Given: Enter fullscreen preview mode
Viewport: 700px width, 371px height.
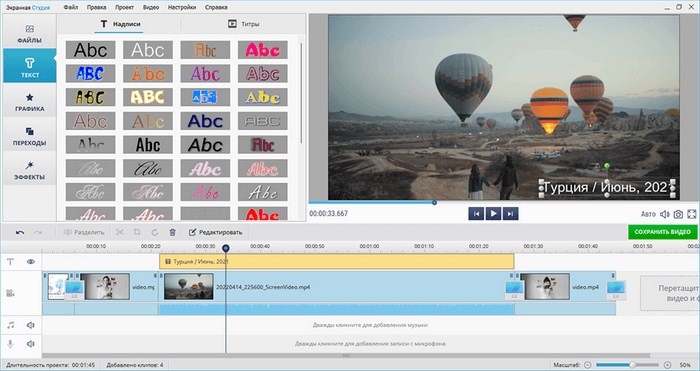Looking at the screenshot, I should [x=692, y=214].
